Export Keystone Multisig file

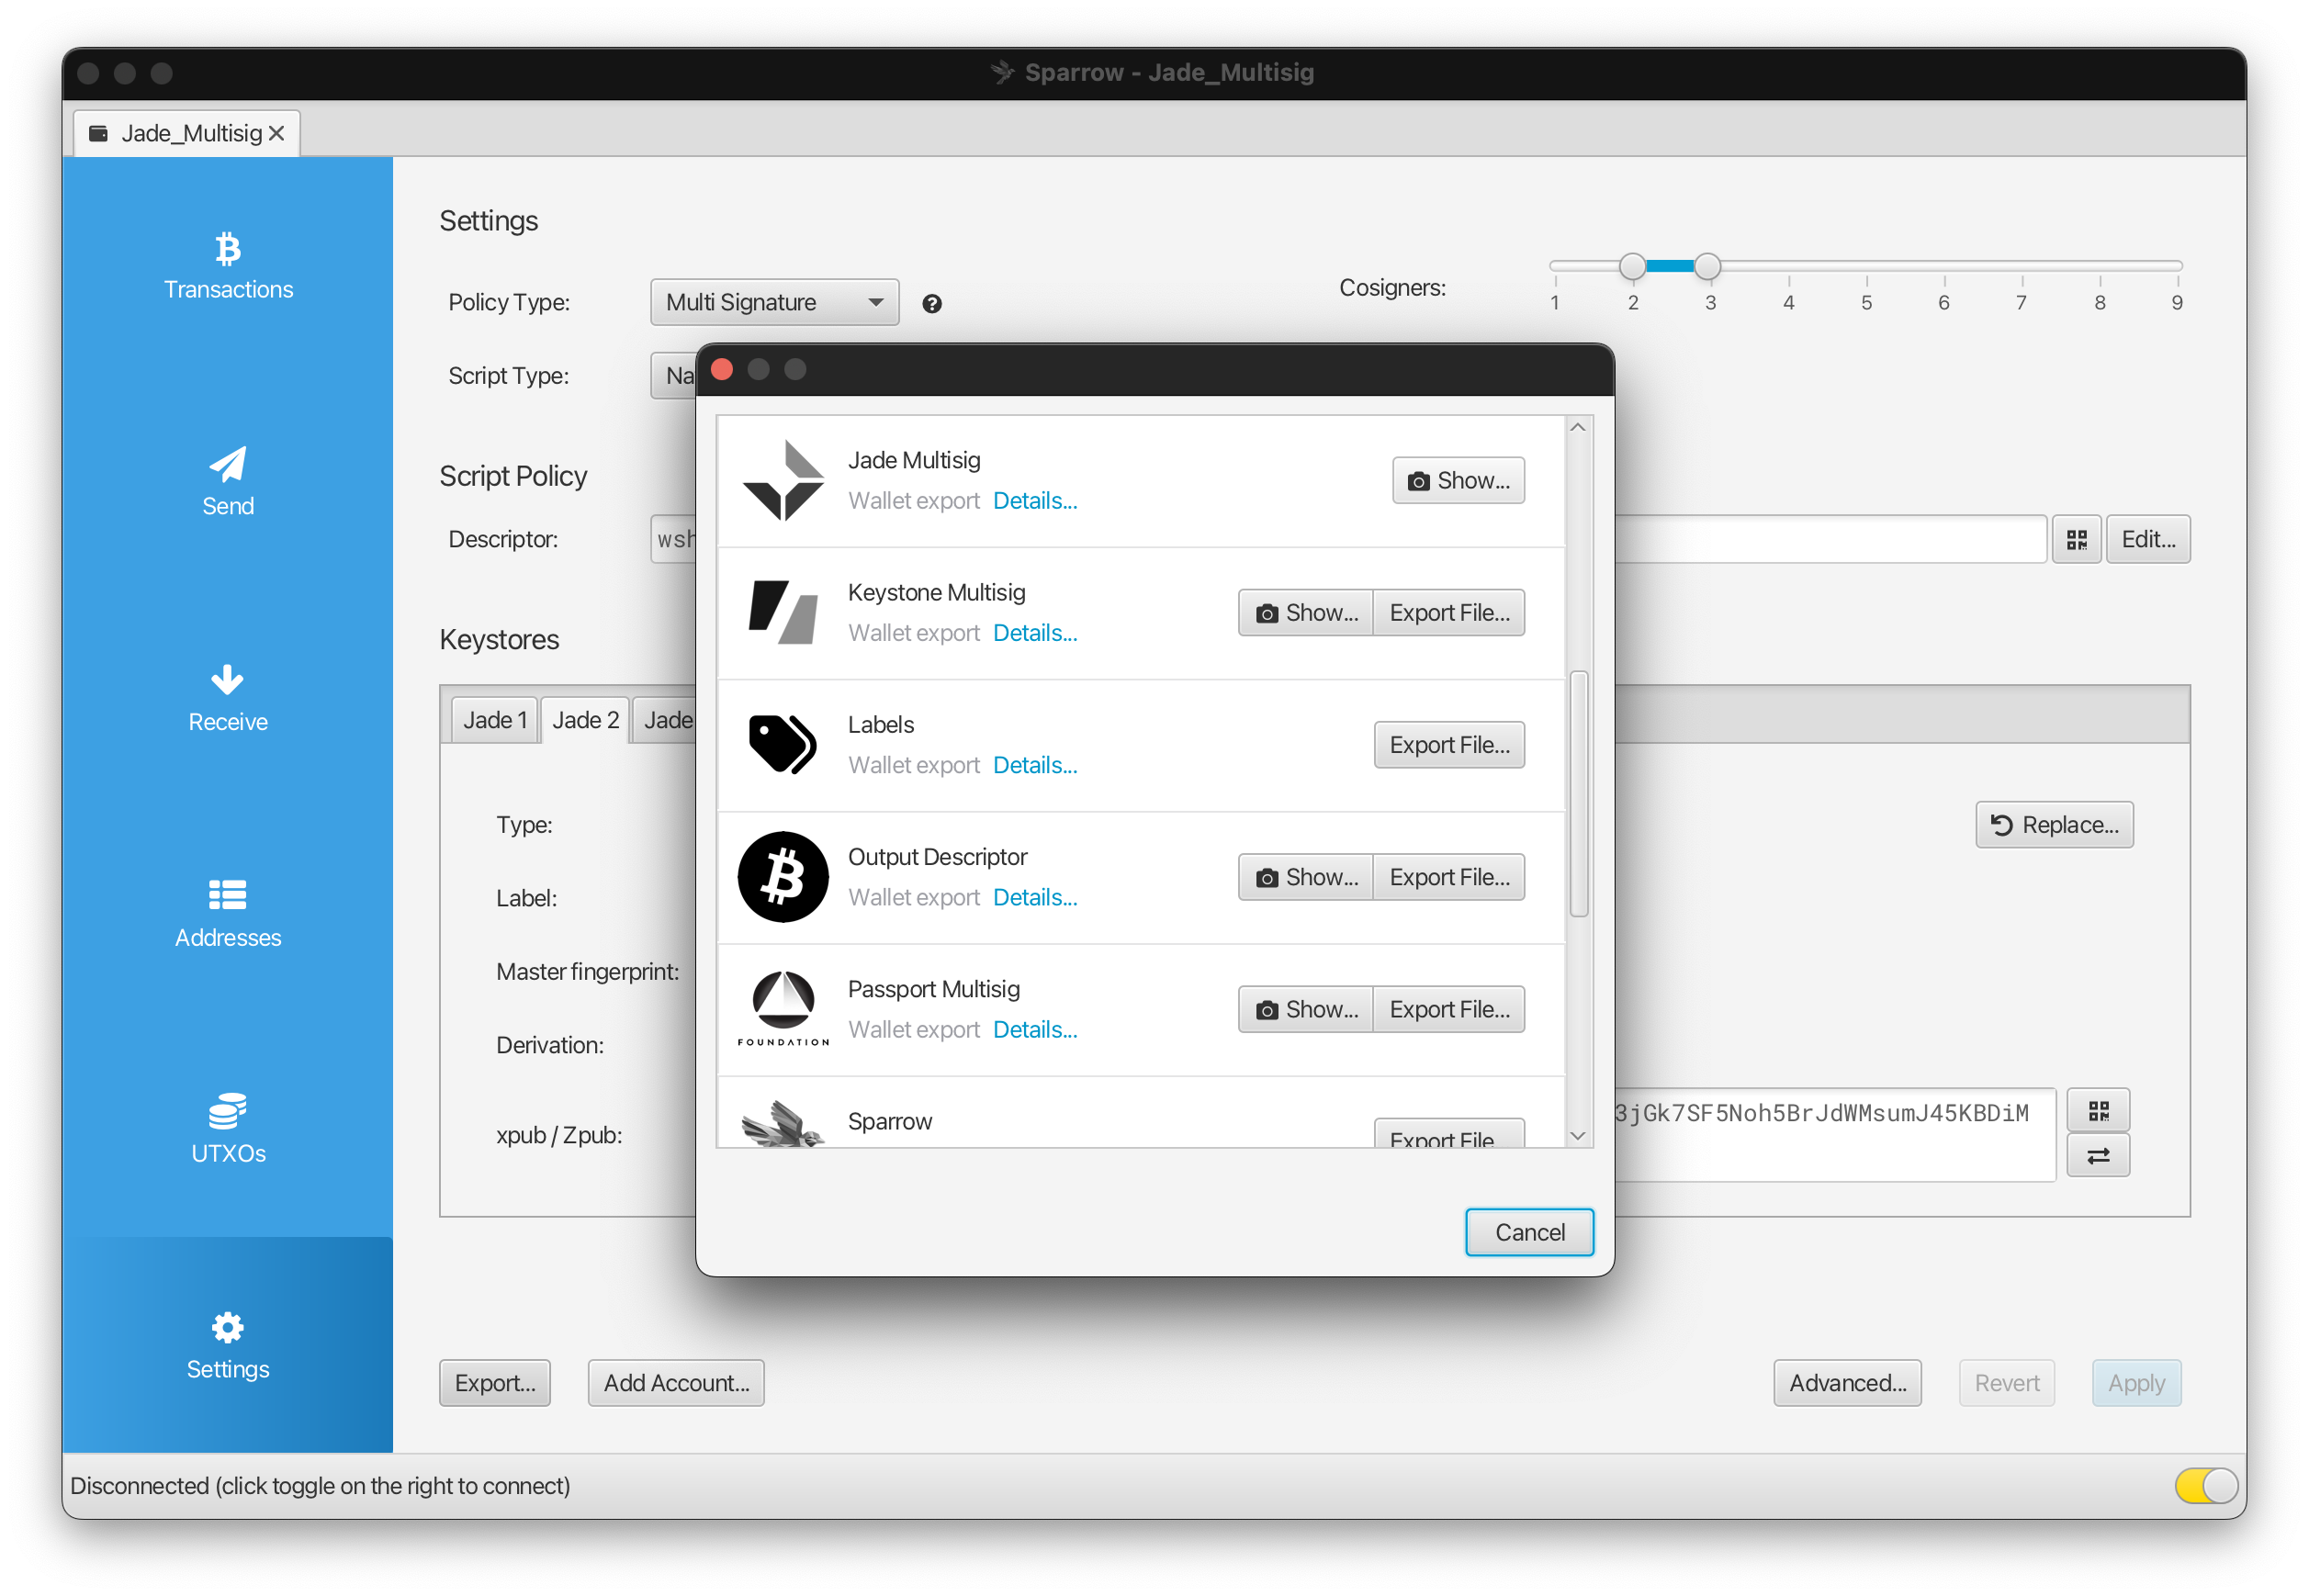point(1449,613)
